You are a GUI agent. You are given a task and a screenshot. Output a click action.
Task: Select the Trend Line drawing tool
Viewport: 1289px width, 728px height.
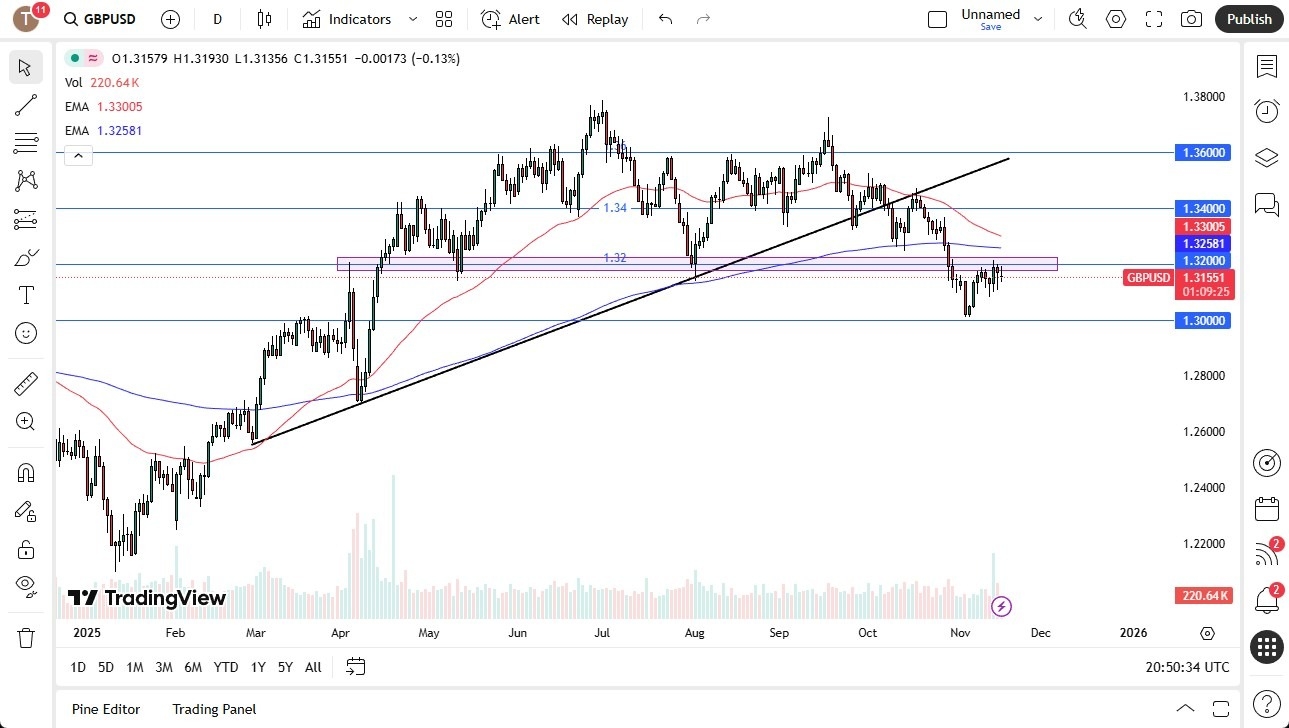pyautogui.click(x=25, y=105)
